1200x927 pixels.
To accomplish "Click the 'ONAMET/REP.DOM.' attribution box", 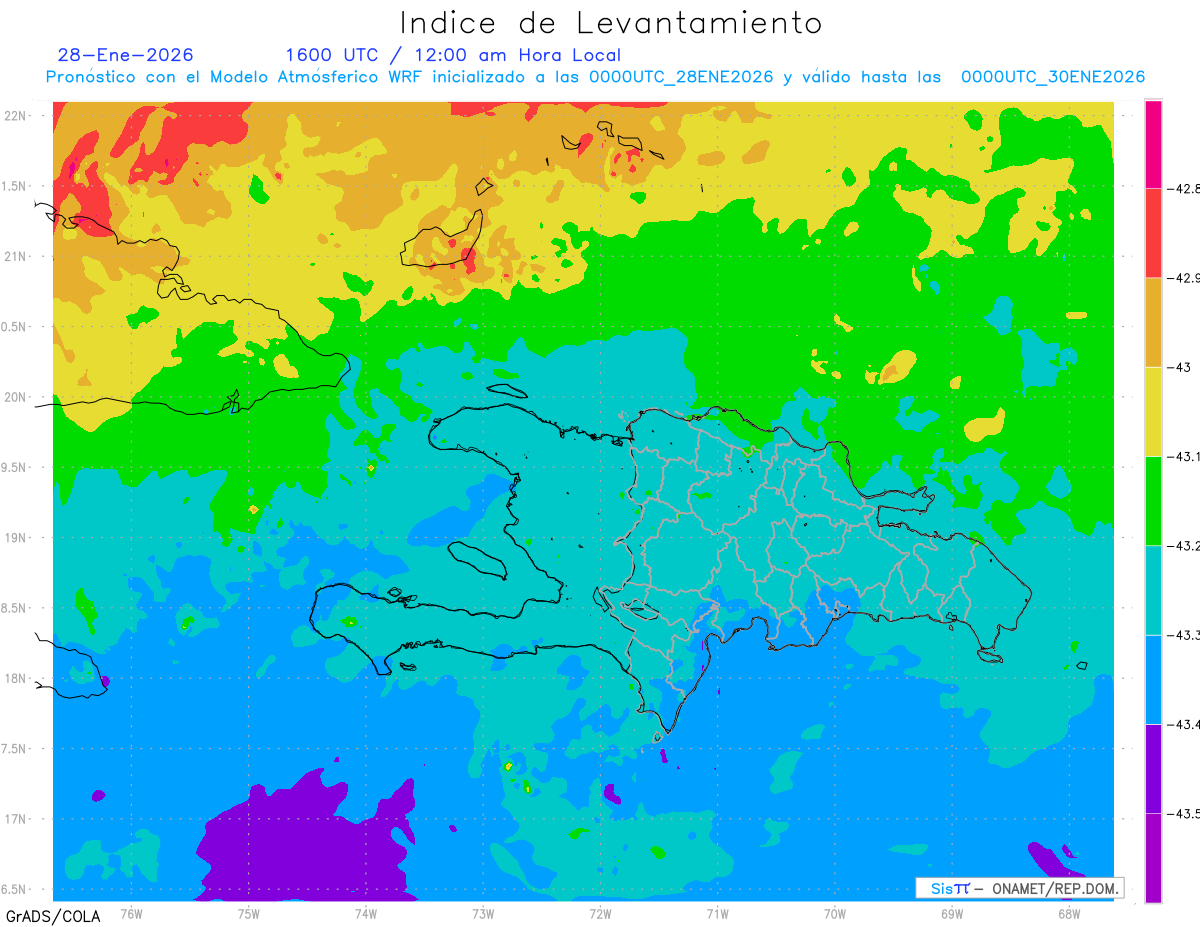I will point(1020,888).
